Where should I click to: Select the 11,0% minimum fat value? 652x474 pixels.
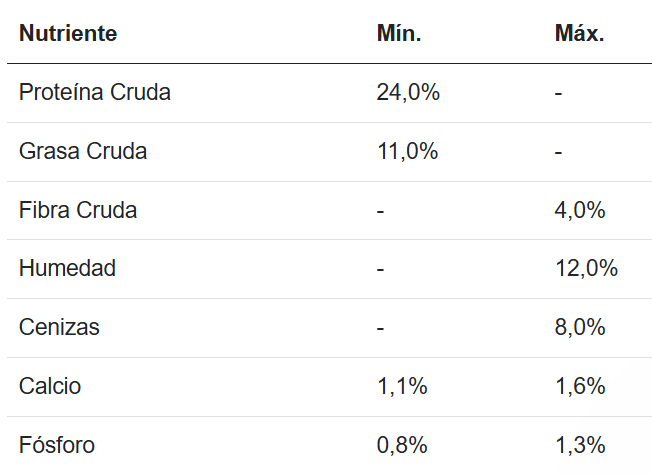click(x=407, y=152)
